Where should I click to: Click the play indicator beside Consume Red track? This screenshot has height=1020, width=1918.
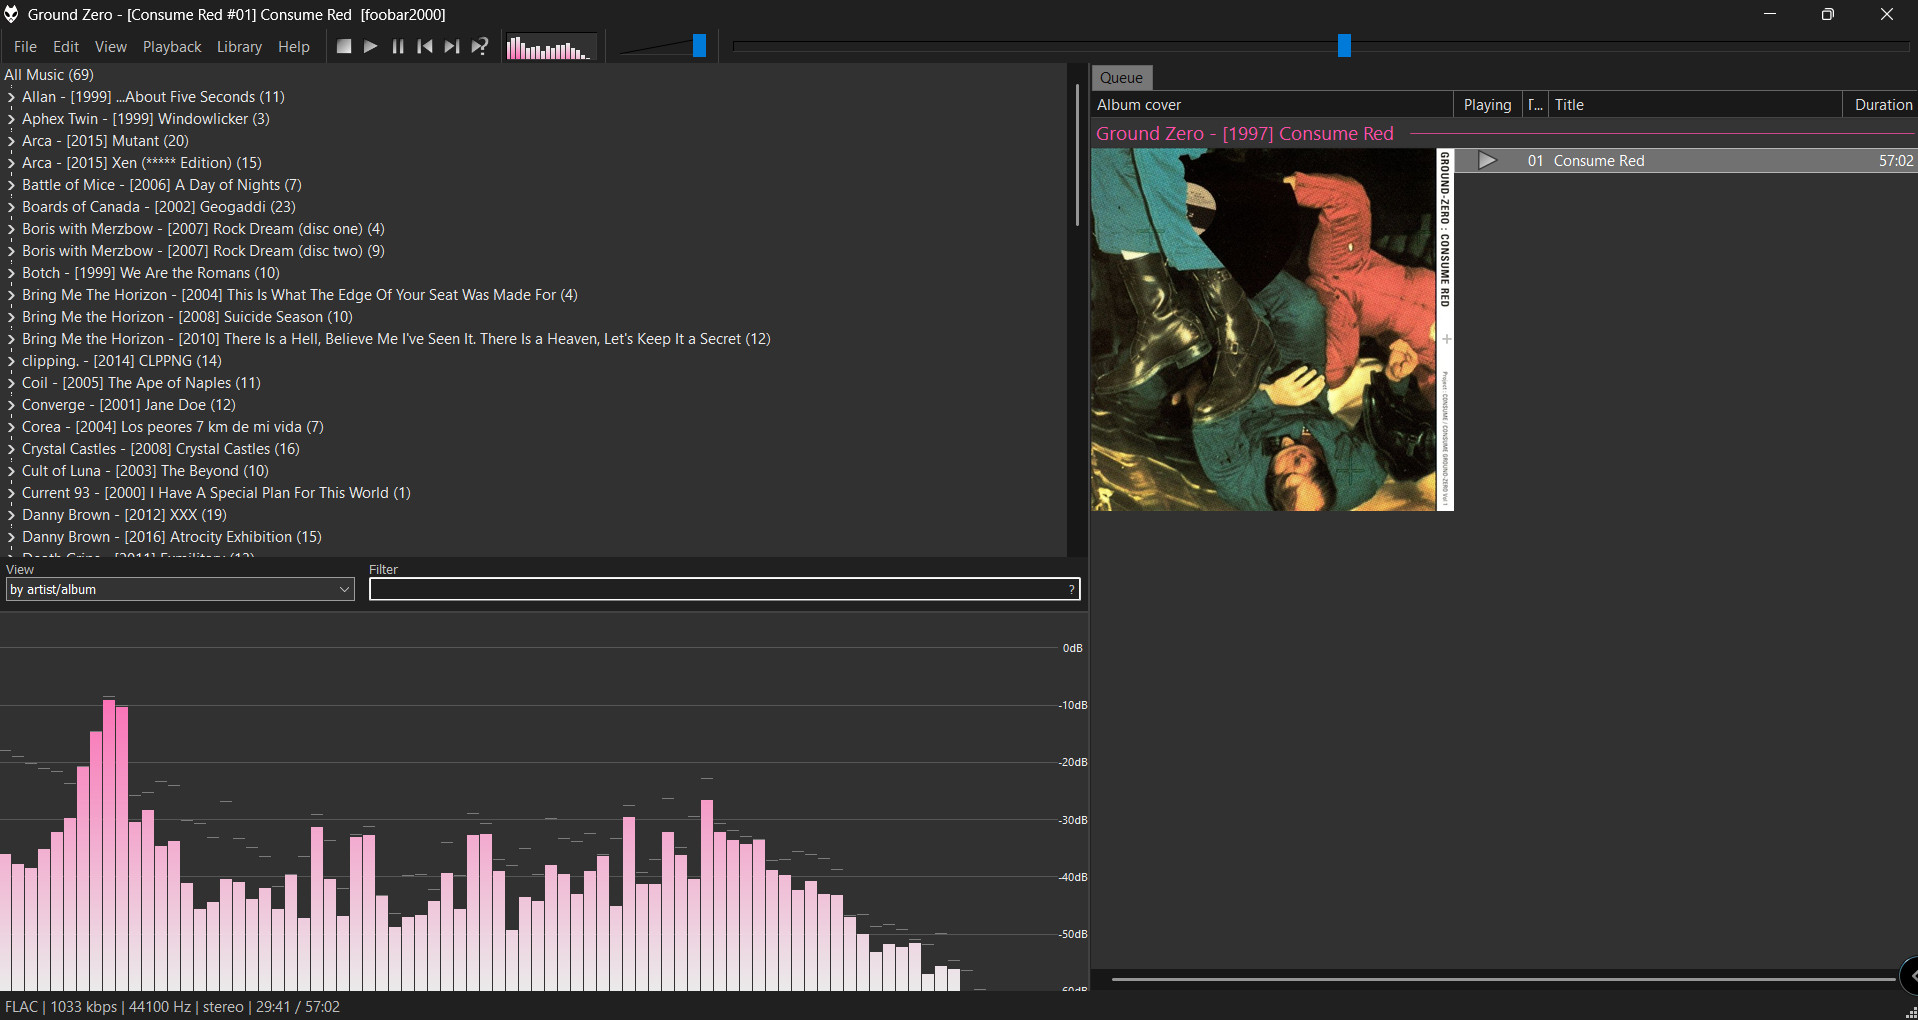[x=1487, y=160]
